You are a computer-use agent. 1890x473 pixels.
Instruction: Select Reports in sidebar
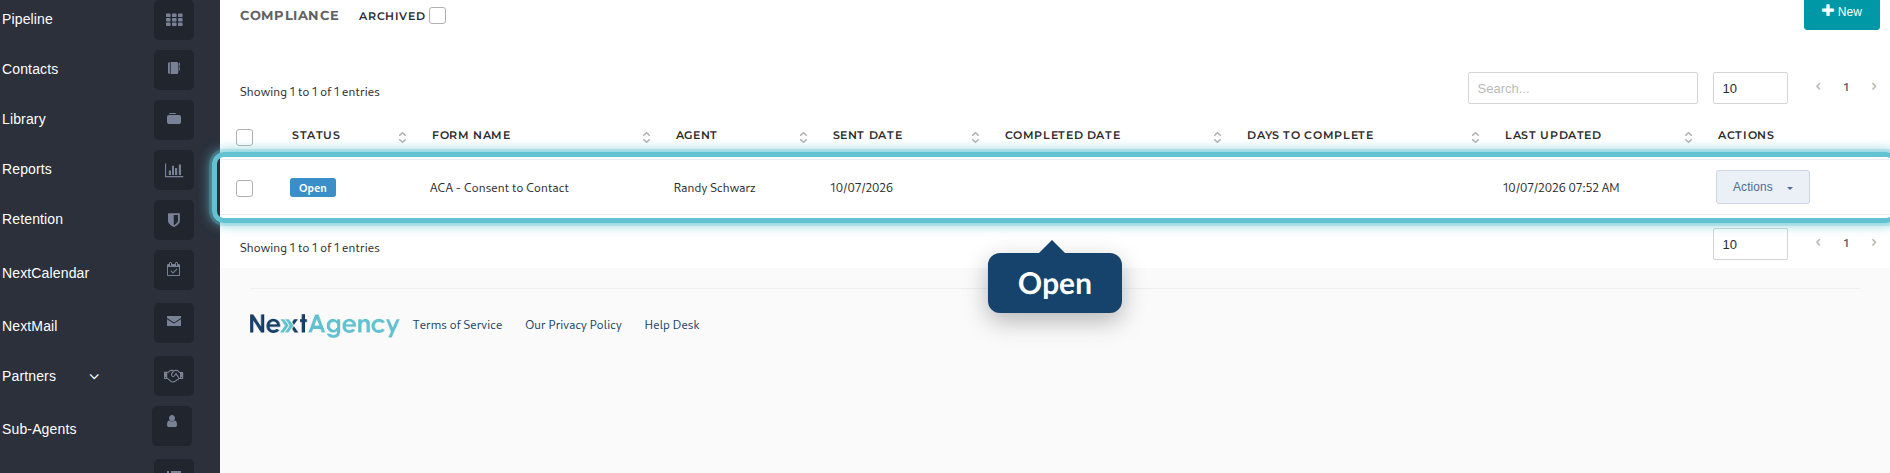click(x=27, y=169)
